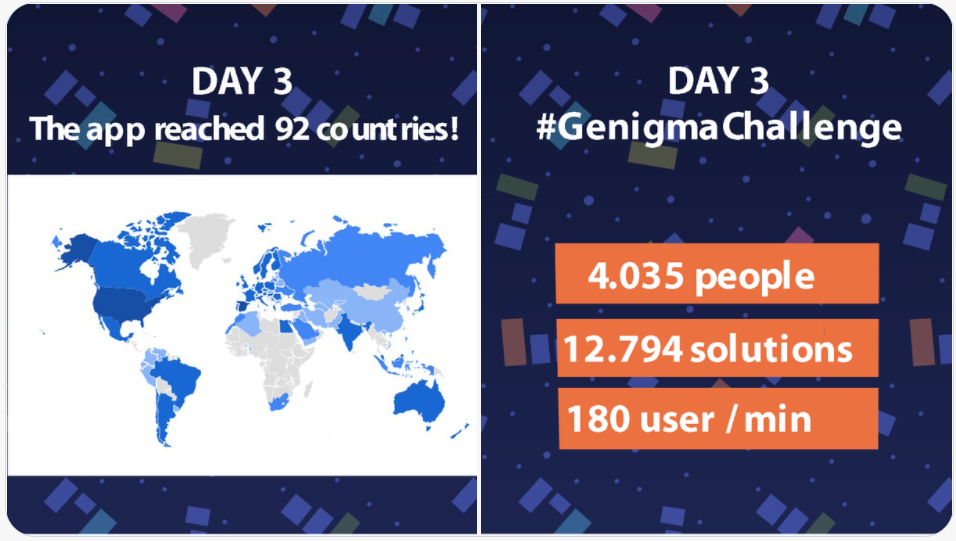This screenshot has height=541, width=956.
Task: Select the '4.035 people' orange box
Action: 717,274
